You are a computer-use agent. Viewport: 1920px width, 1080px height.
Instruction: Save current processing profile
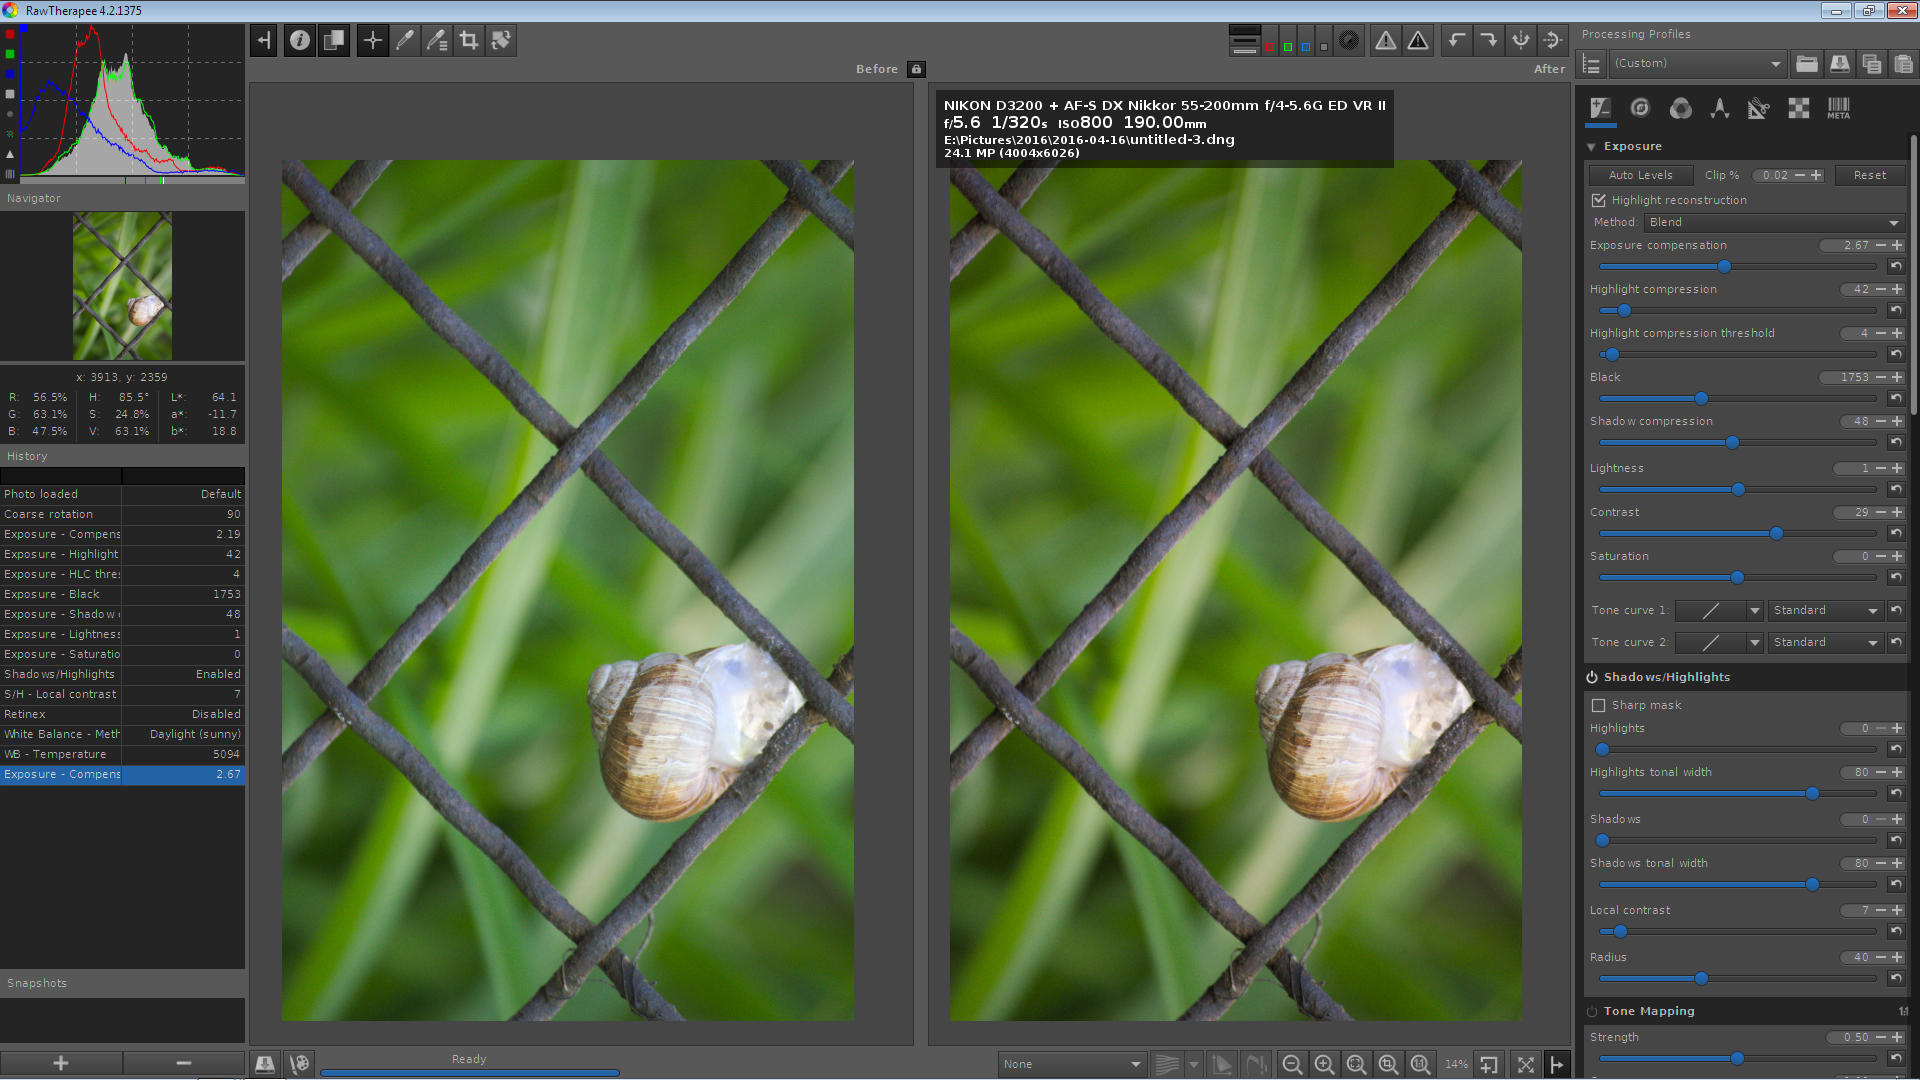pos(1839,64)
